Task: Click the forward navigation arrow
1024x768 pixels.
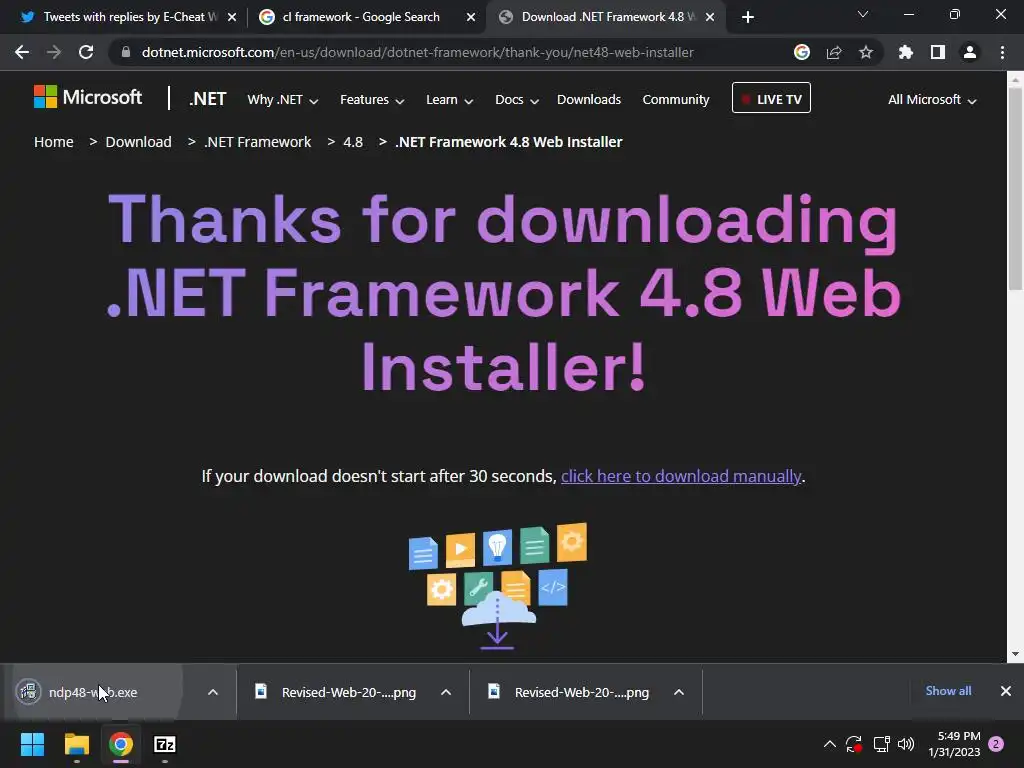Action: (54, 52)
